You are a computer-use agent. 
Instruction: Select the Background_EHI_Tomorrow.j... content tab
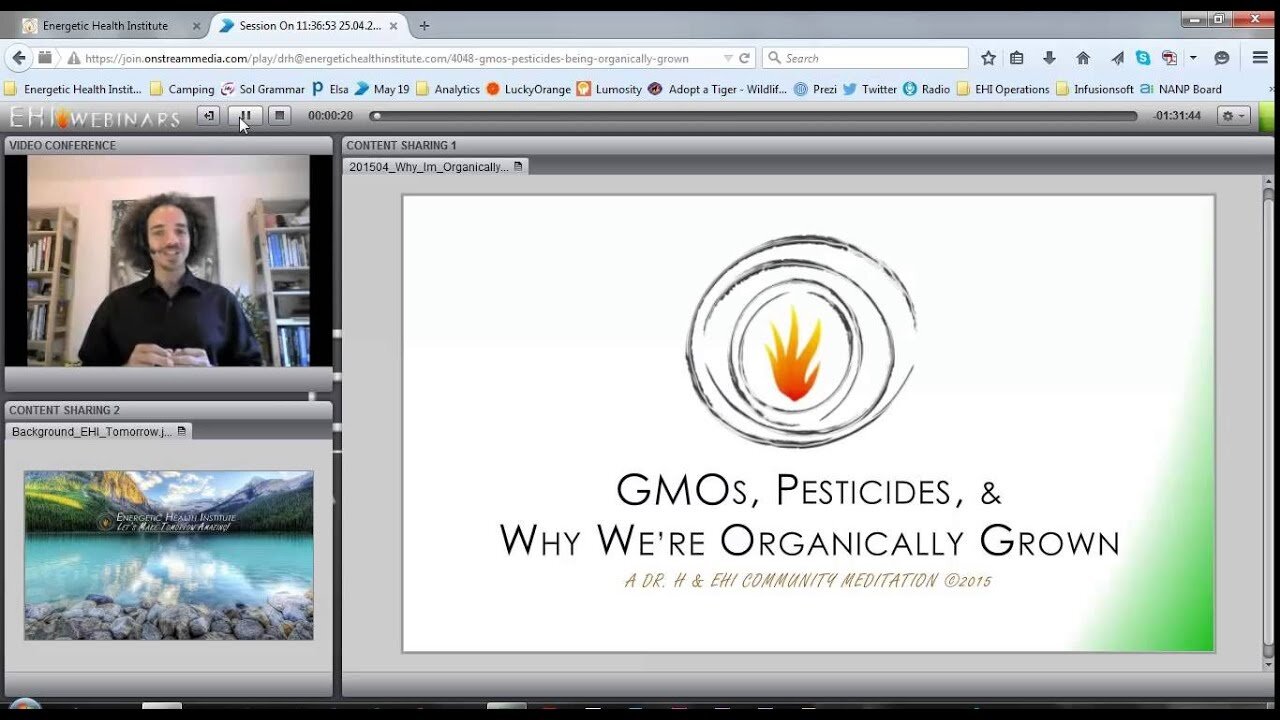pyautogui.click(x=99, y=432)
